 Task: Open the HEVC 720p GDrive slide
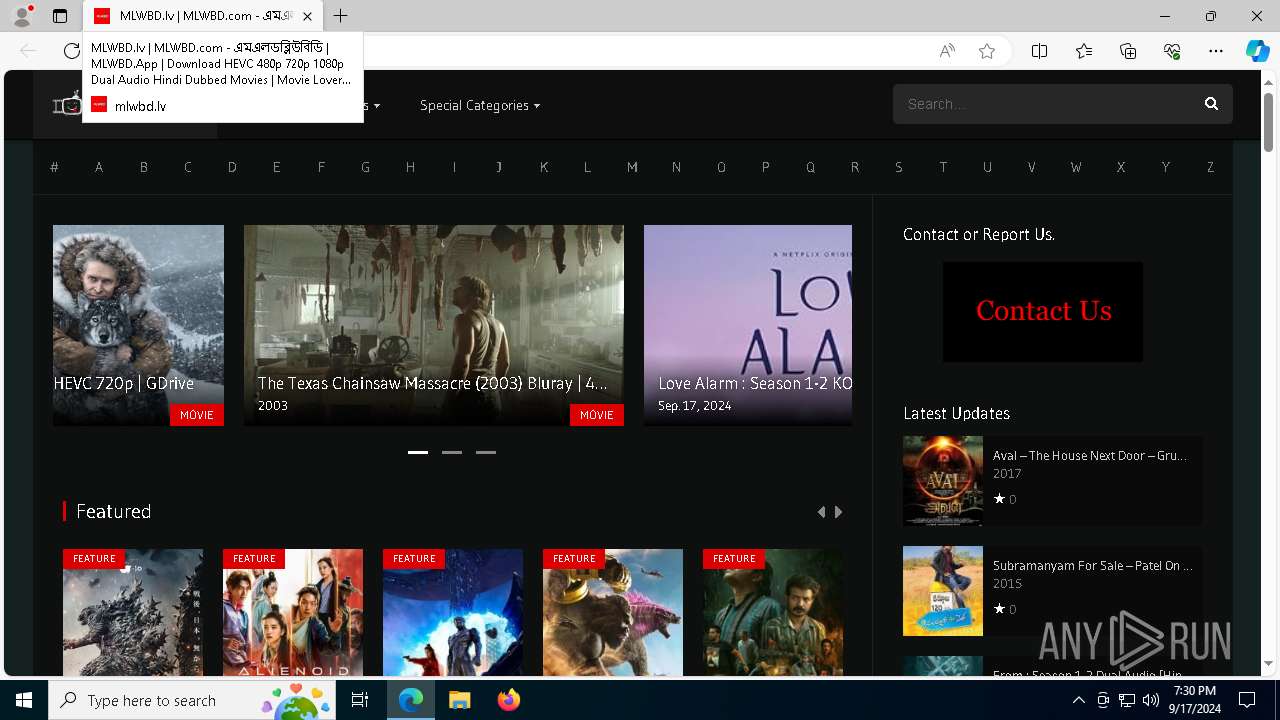(138, 325)
